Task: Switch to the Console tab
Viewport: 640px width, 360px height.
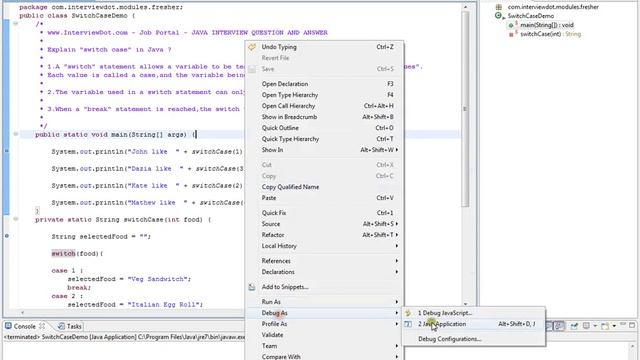Action: pos(24,326)
